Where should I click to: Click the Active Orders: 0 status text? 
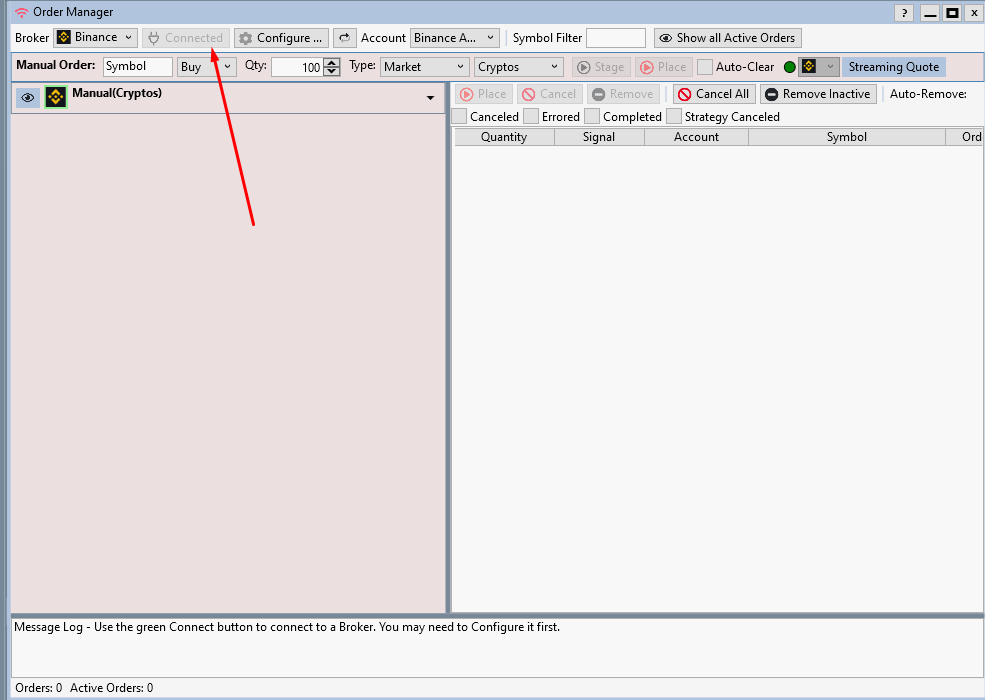tap(111, 688)
